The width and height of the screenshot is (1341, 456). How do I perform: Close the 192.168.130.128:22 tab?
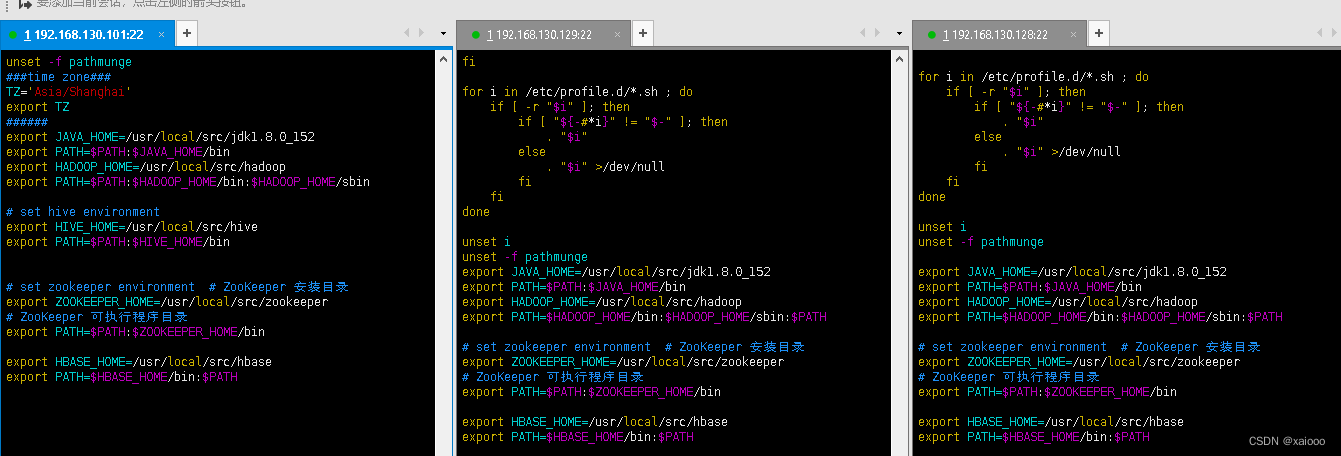[1075, 34]
